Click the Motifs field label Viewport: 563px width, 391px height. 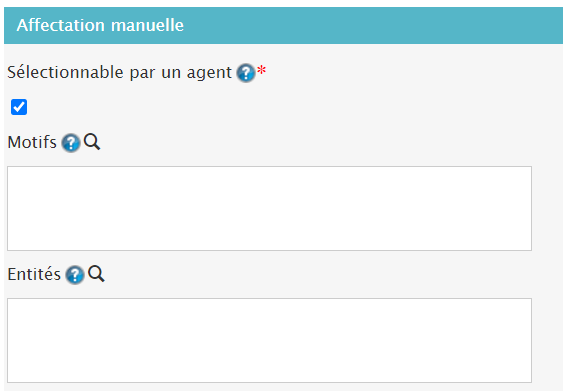(32, 142)
